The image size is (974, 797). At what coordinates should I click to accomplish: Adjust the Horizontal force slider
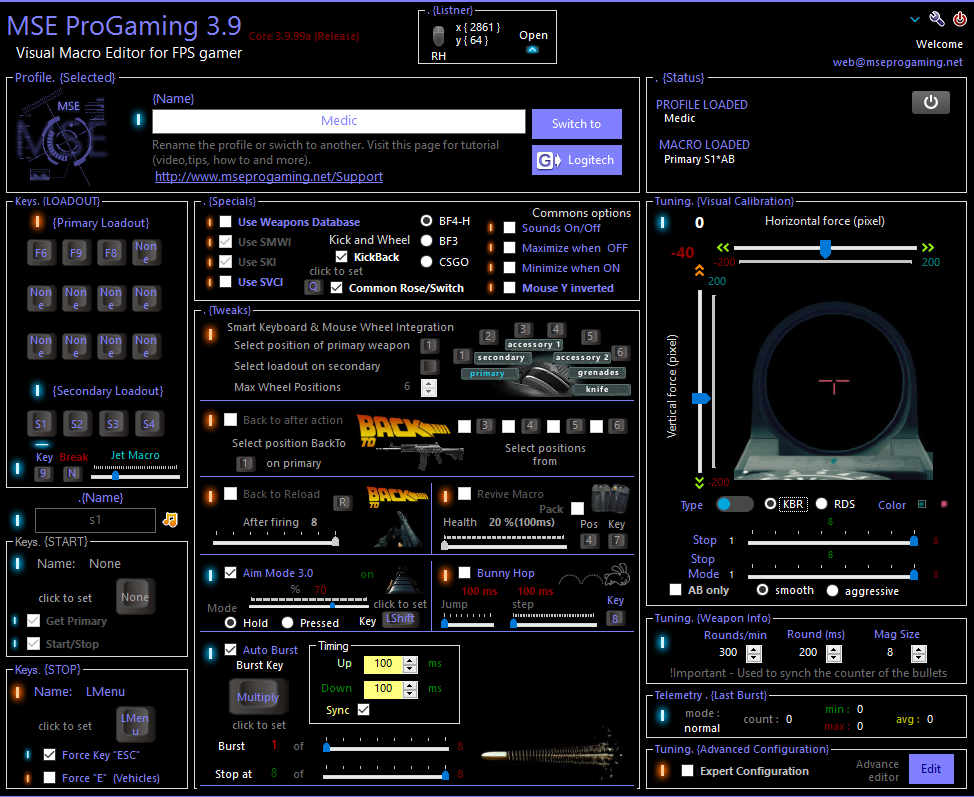click(x=825, y=248)
